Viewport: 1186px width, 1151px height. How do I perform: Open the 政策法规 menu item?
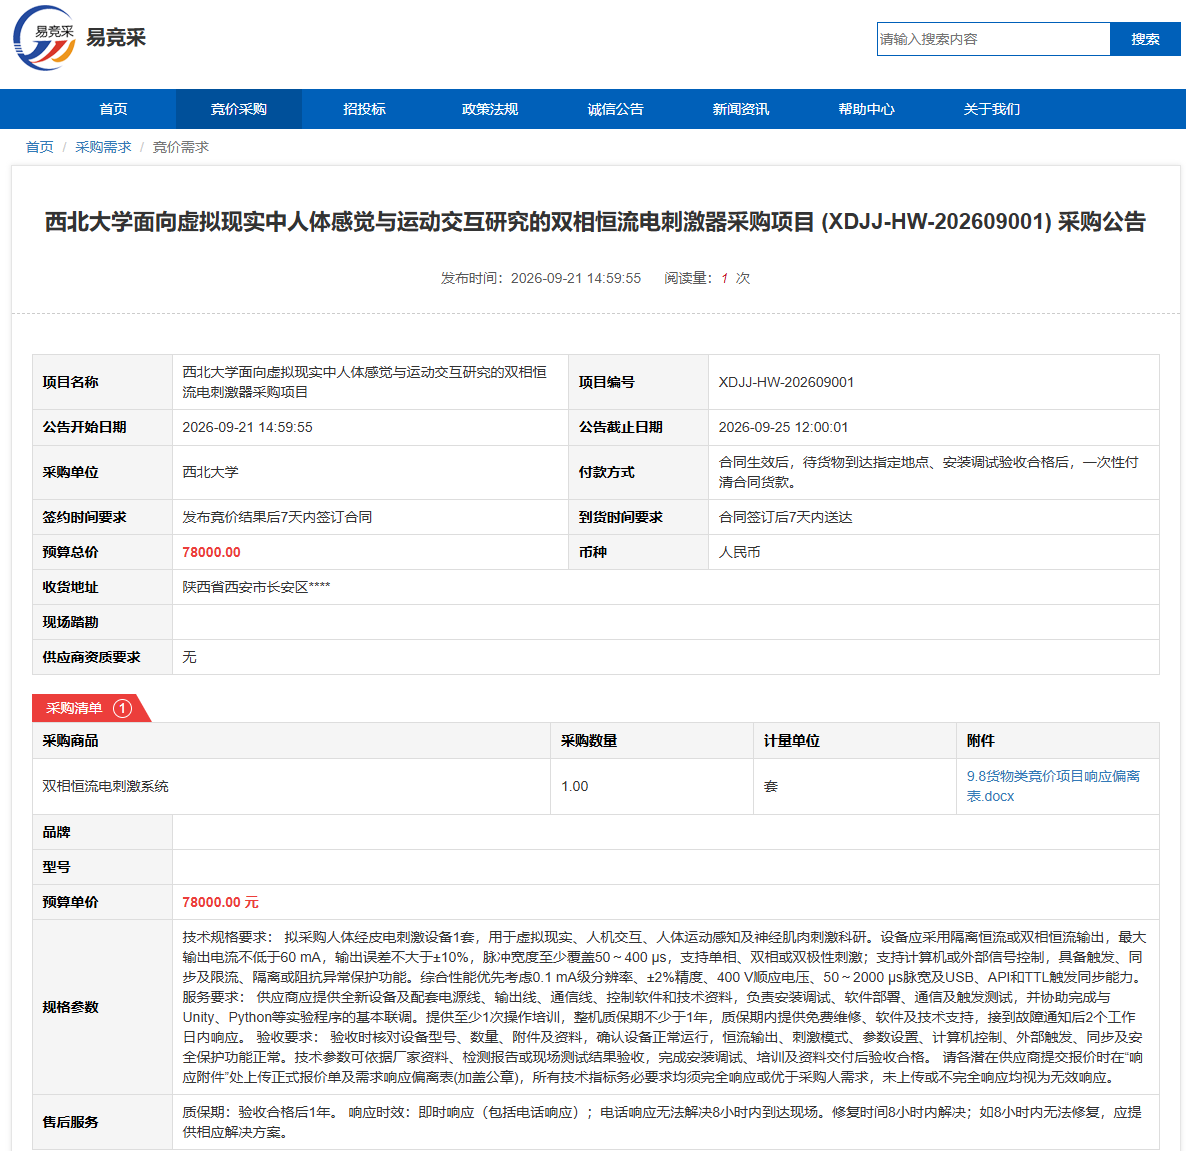490,109
